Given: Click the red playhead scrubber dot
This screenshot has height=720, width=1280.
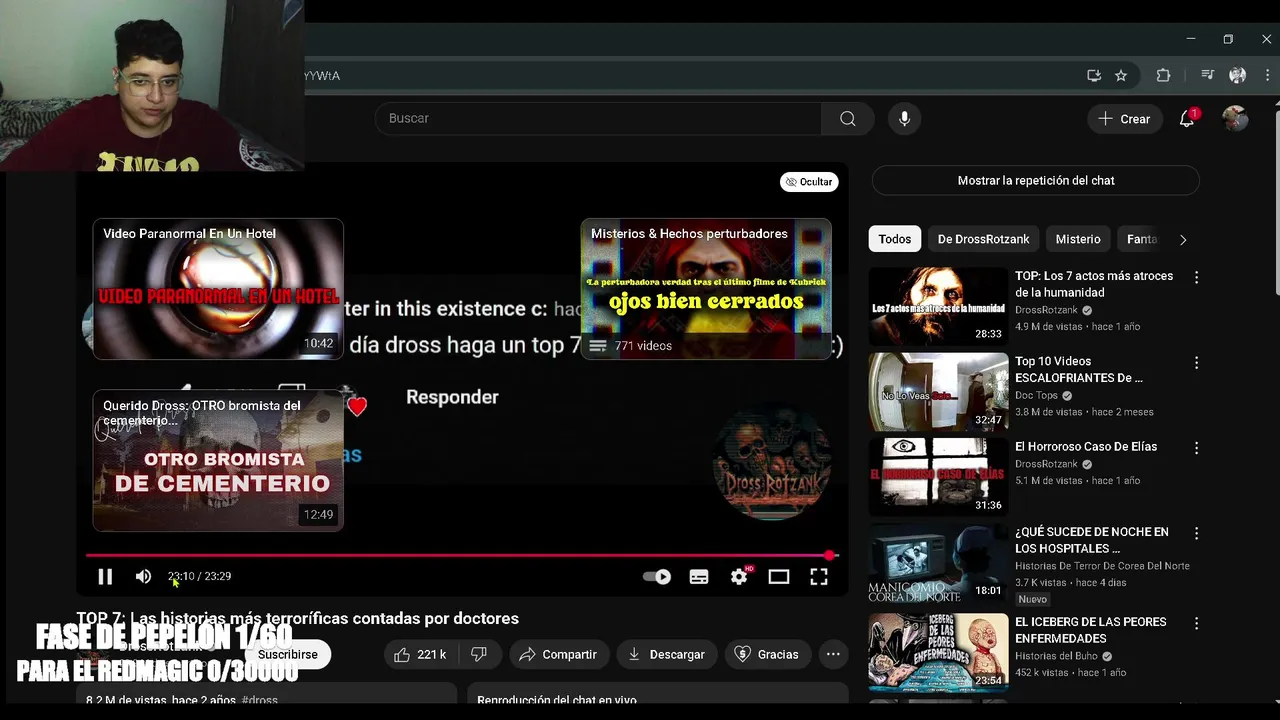Looking at the screenshot, I should pos(830,555).
